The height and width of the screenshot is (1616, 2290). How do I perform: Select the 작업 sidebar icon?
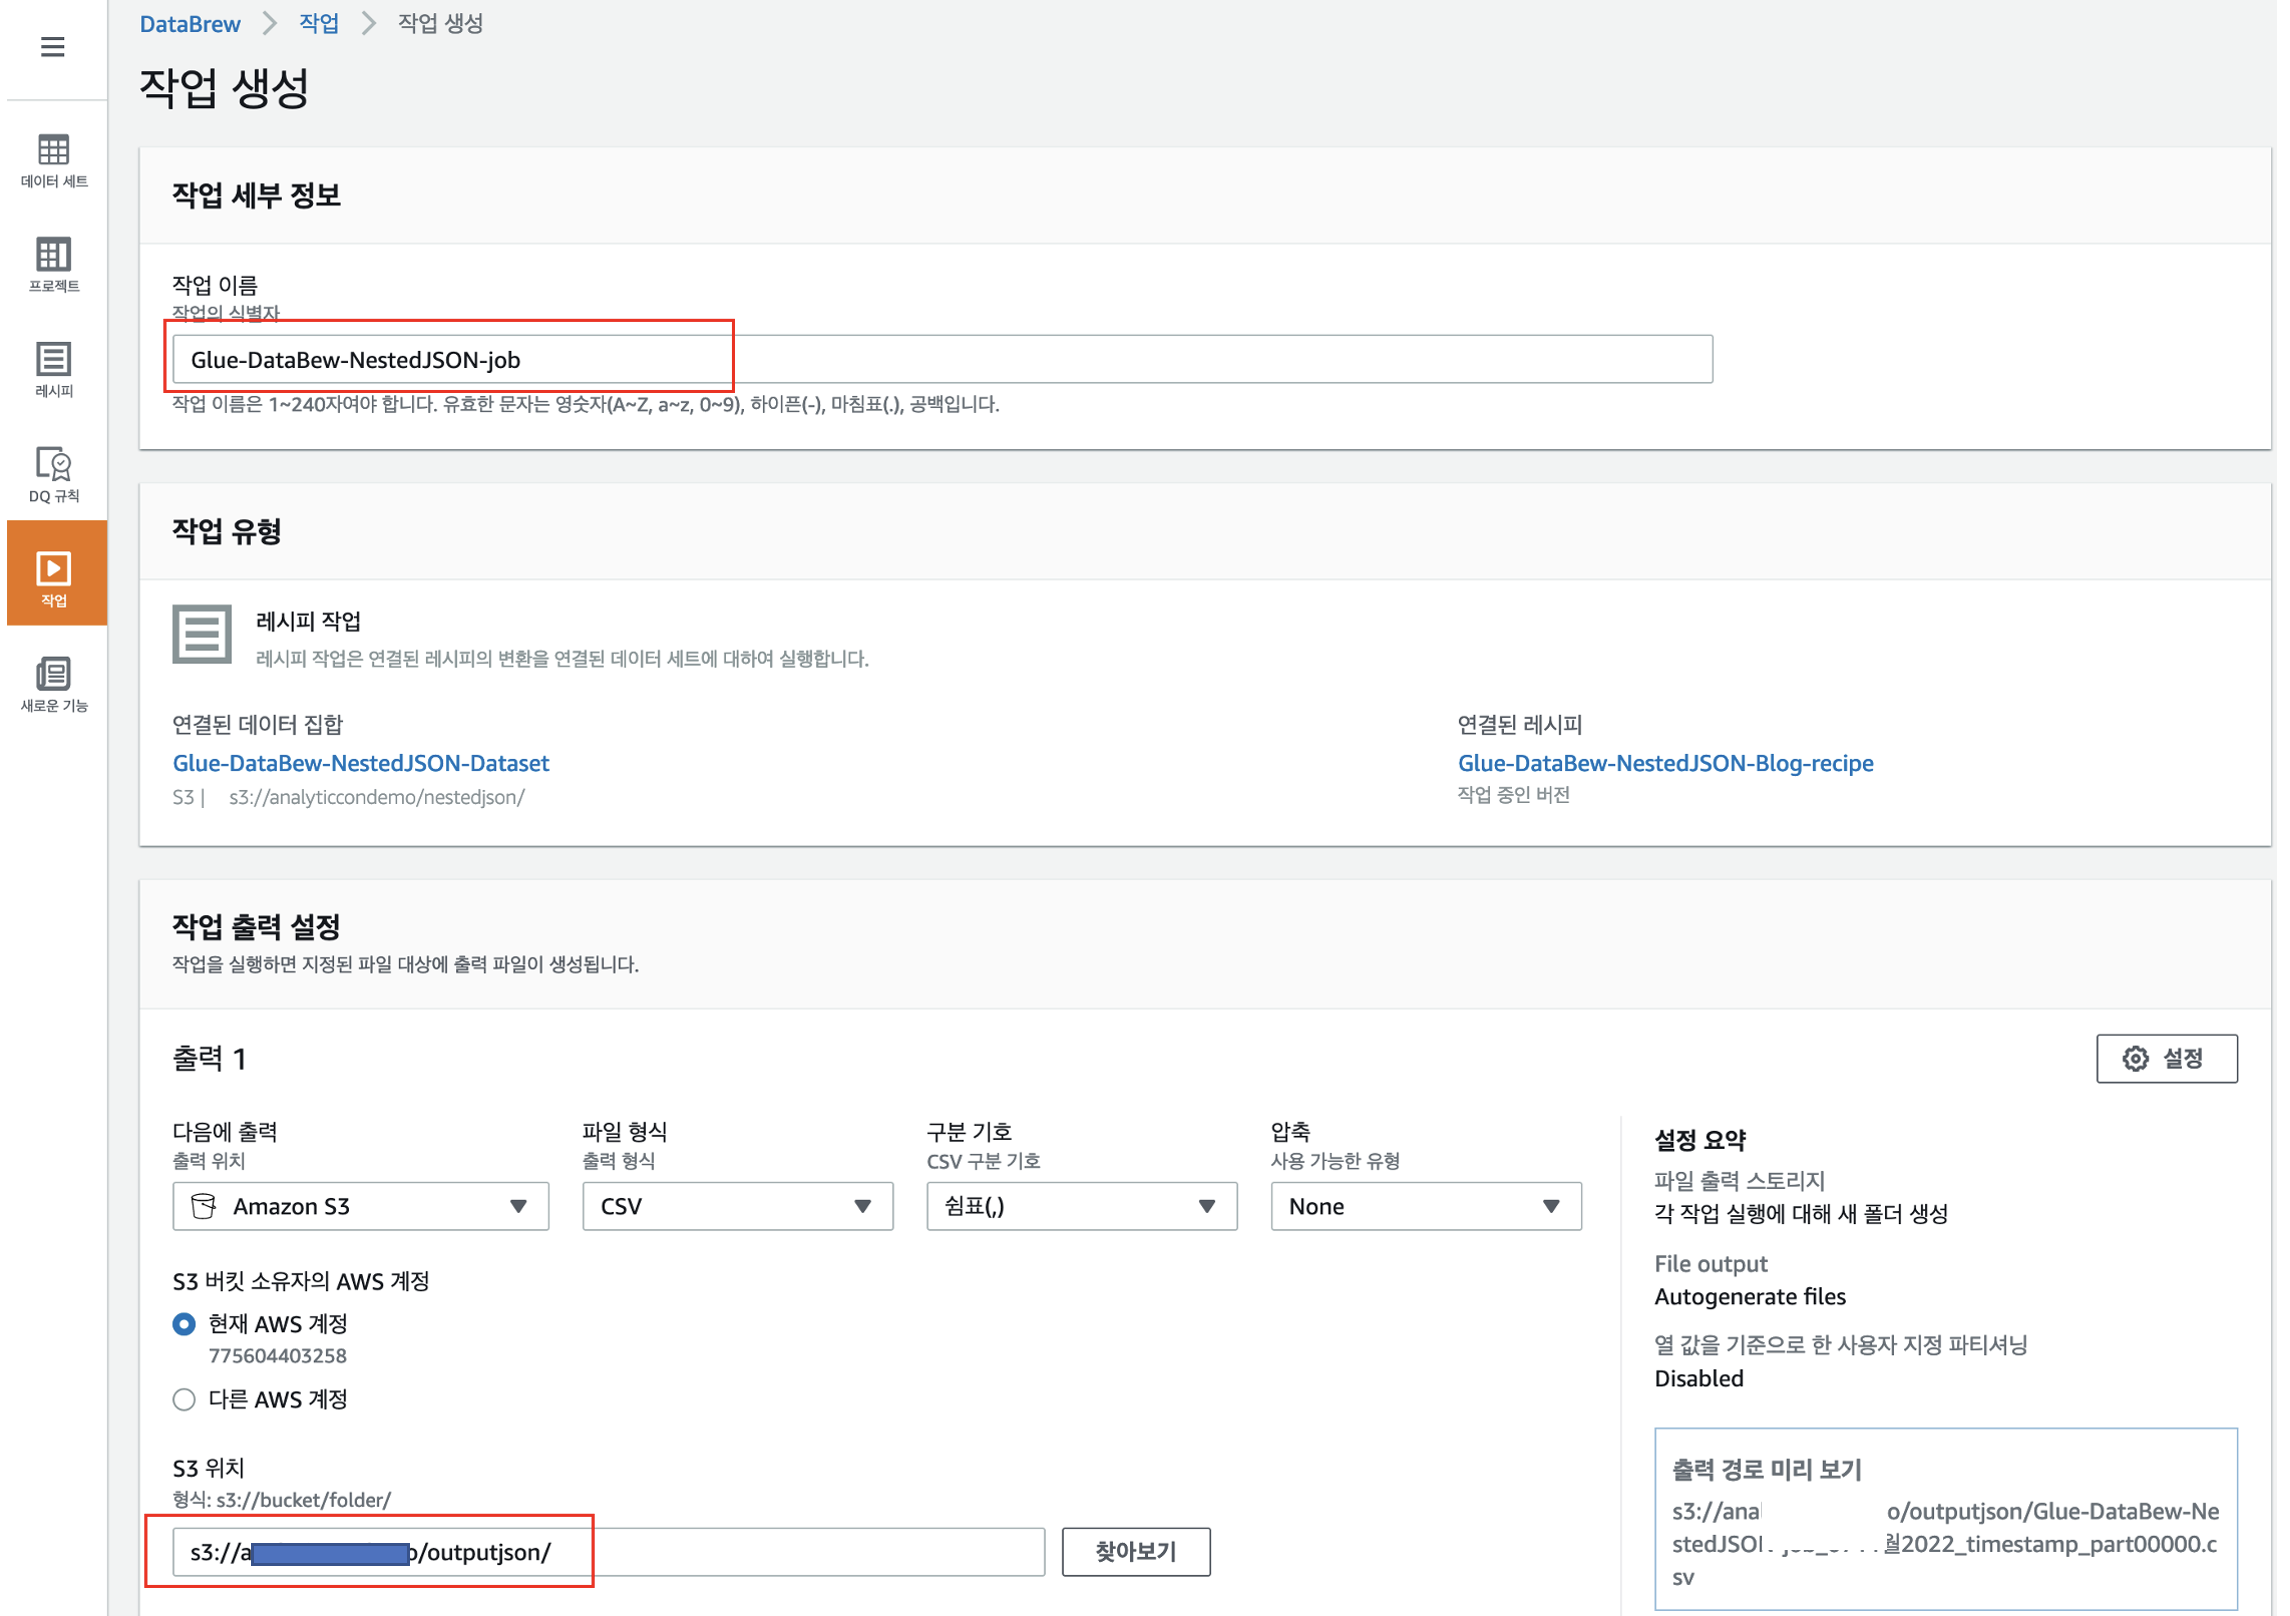click(54, 577)
